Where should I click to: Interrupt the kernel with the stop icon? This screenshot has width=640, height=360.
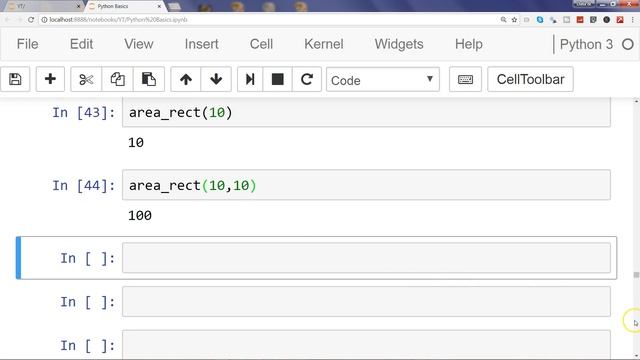pyautogui.click(x=278, y=79)
